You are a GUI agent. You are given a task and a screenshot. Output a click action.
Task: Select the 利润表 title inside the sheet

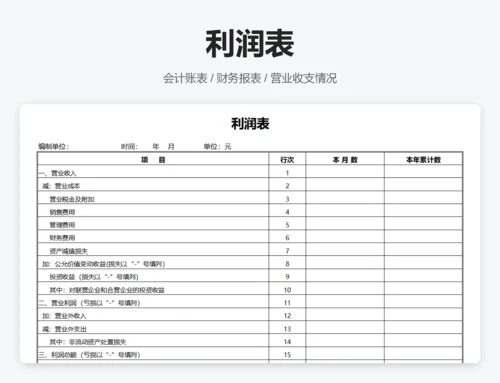click(250, 124)
